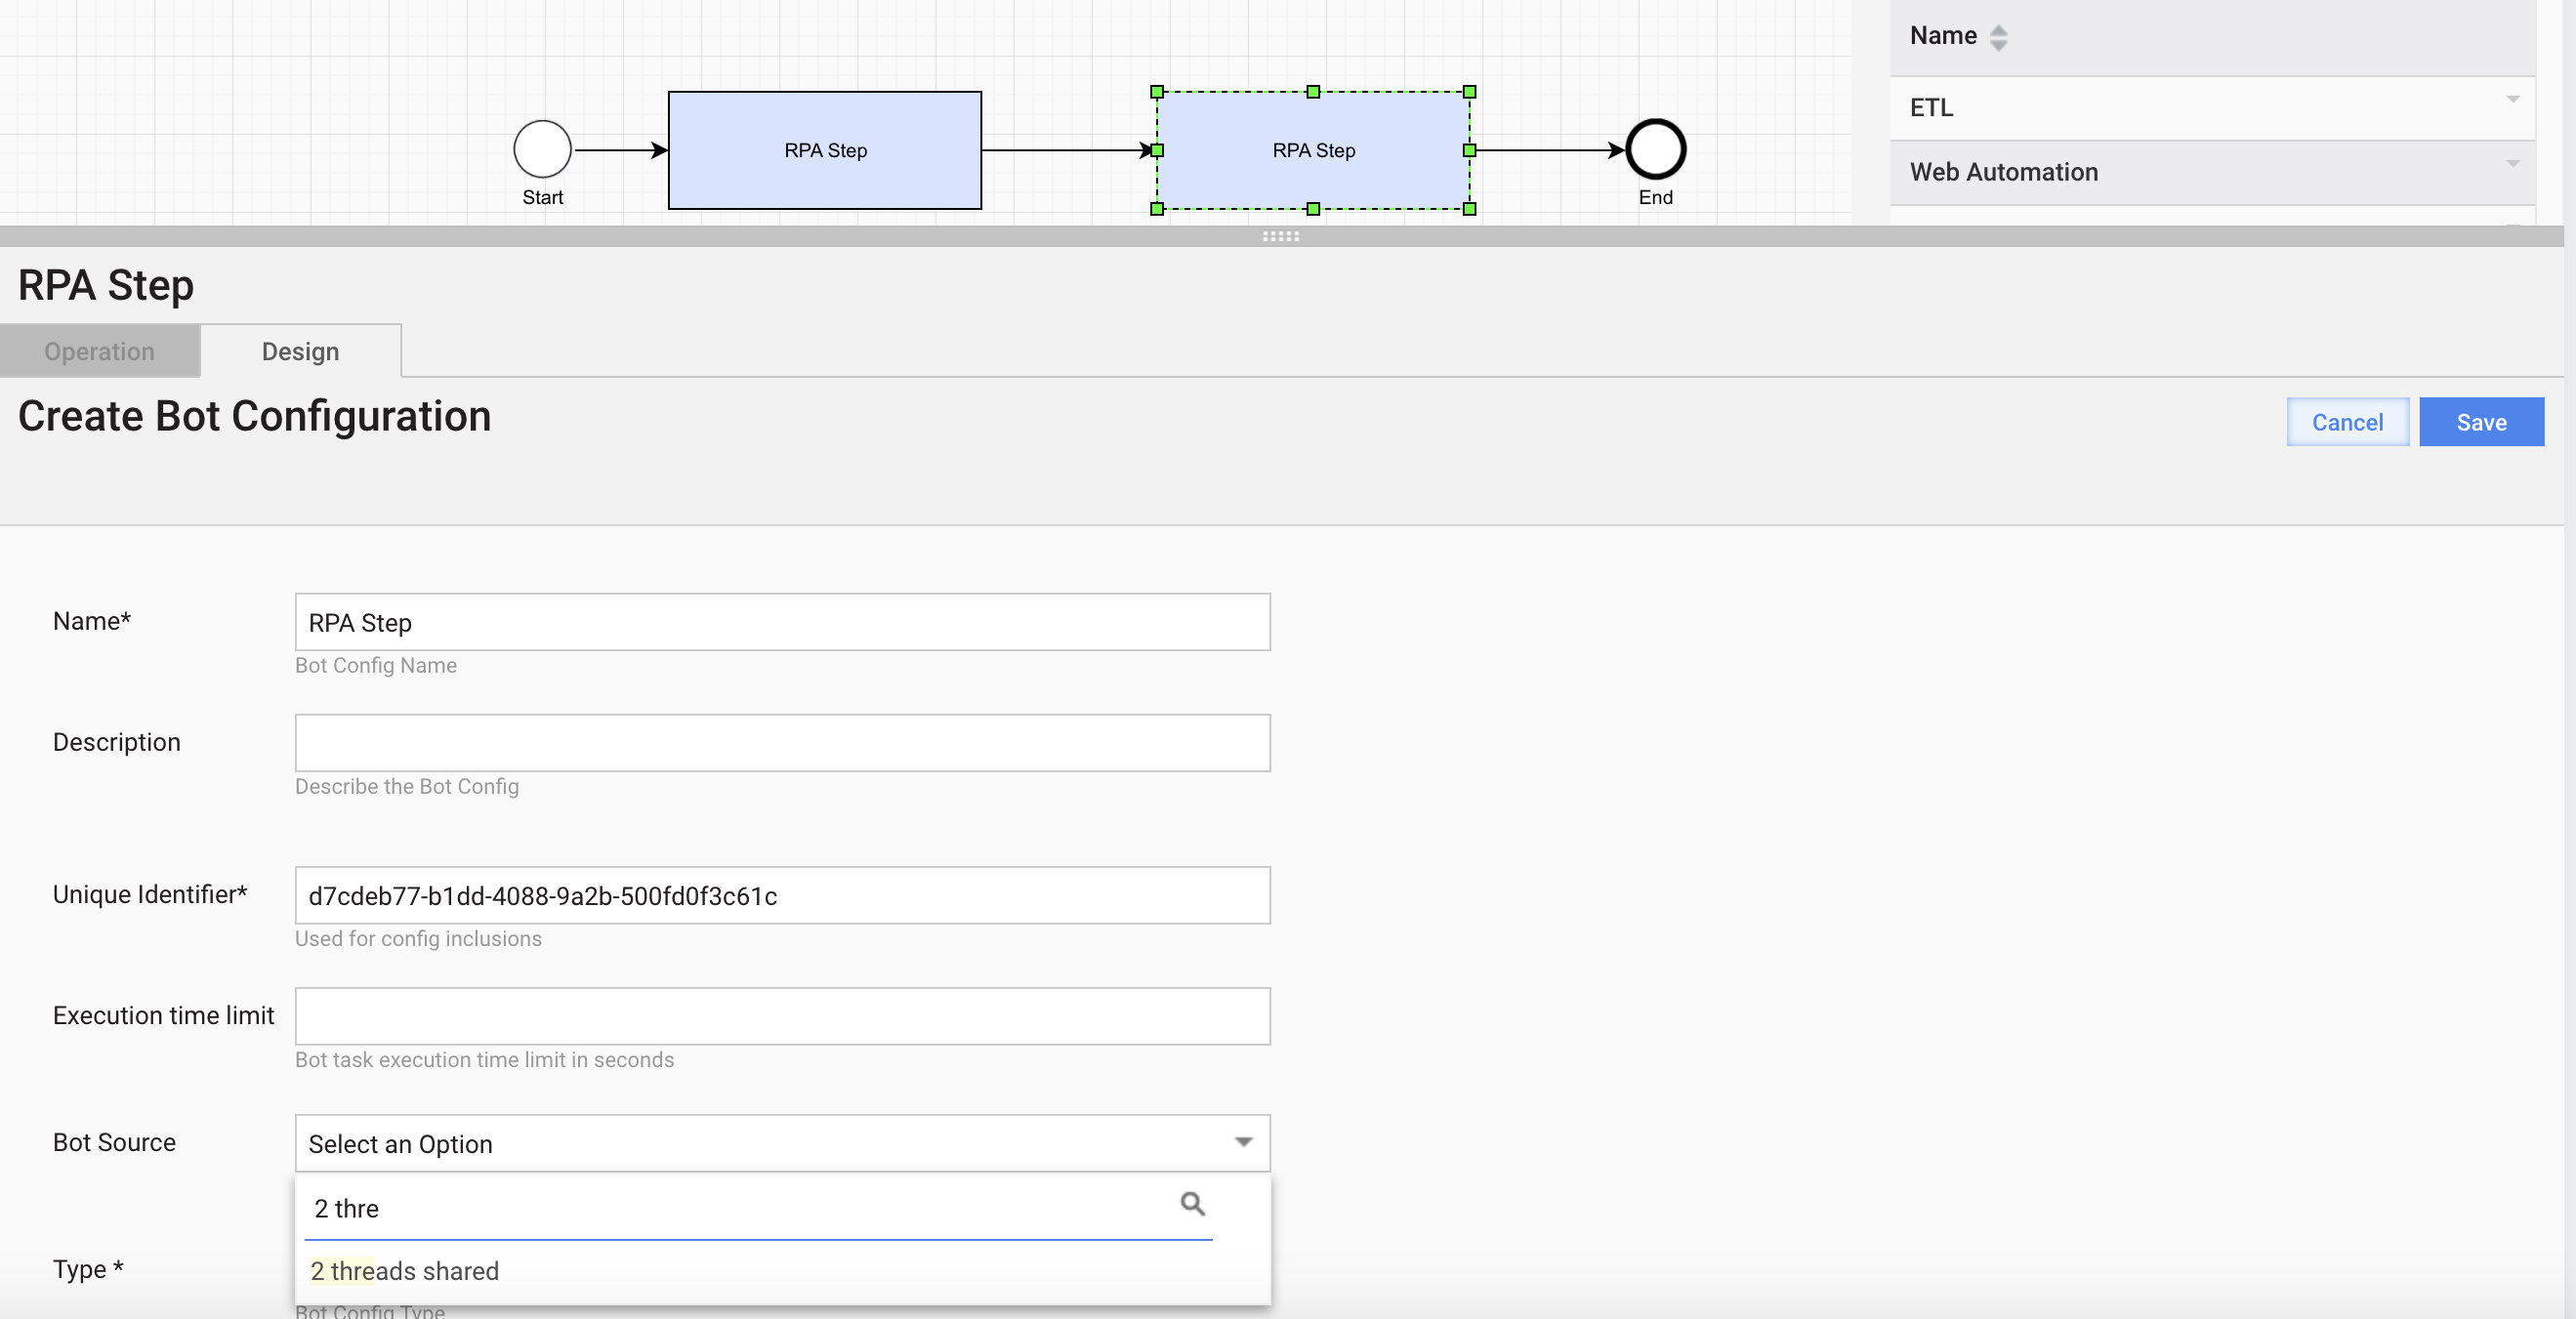2576x1319 pixels.
Task: Focus the Execution time limit field
Action: coord(782,1016)
